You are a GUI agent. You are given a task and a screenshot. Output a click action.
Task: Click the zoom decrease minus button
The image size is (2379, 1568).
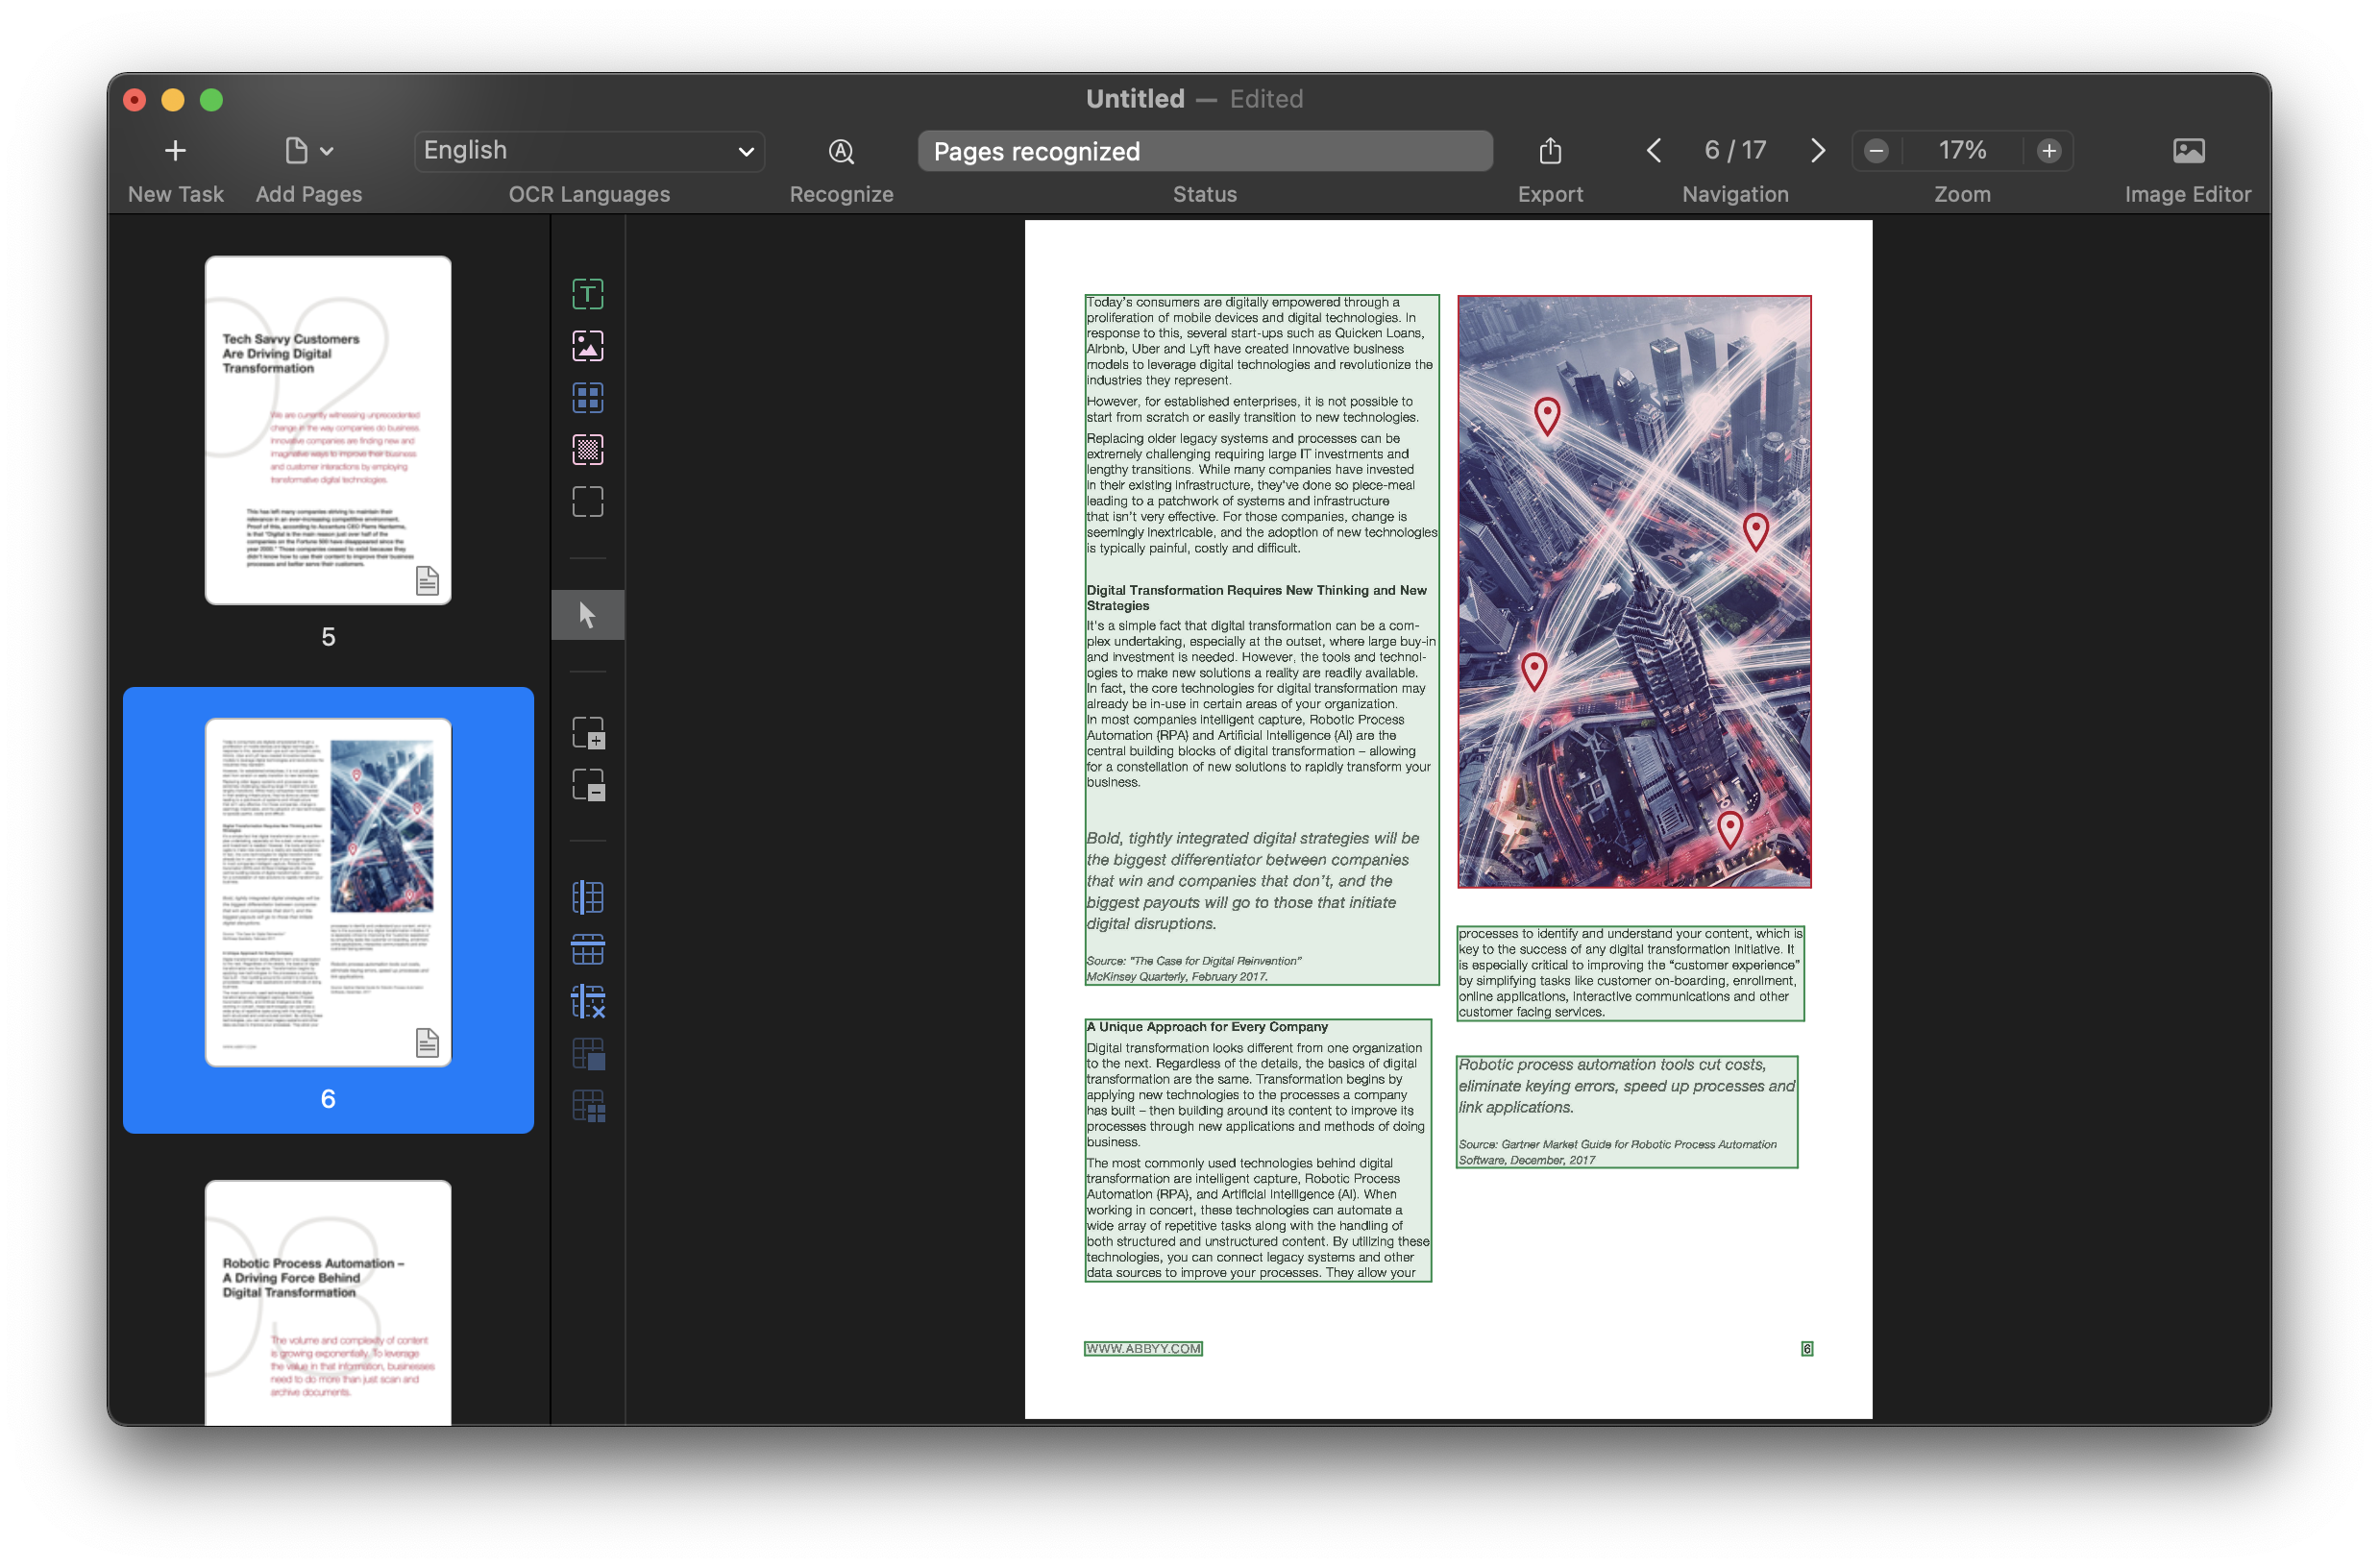click(1874, 151)
